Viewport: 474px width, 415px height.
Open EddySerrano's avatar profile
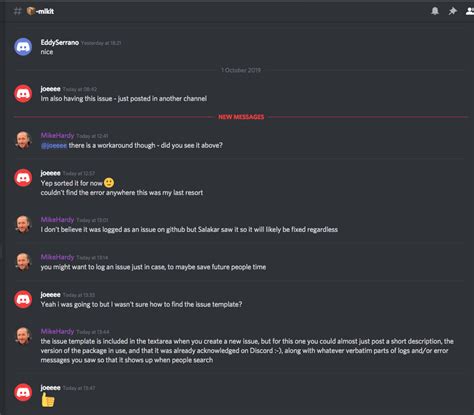click(23, 47)
